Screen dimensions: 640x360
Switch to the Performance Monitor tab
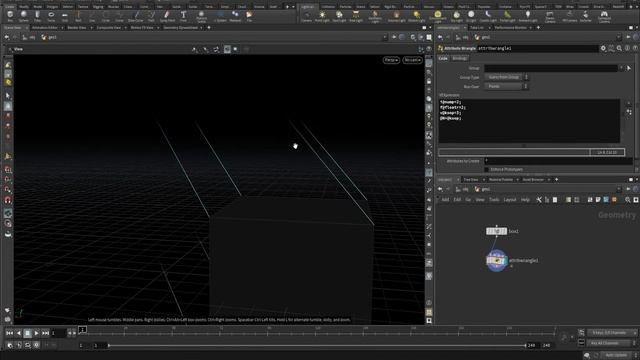click(511, 28)
